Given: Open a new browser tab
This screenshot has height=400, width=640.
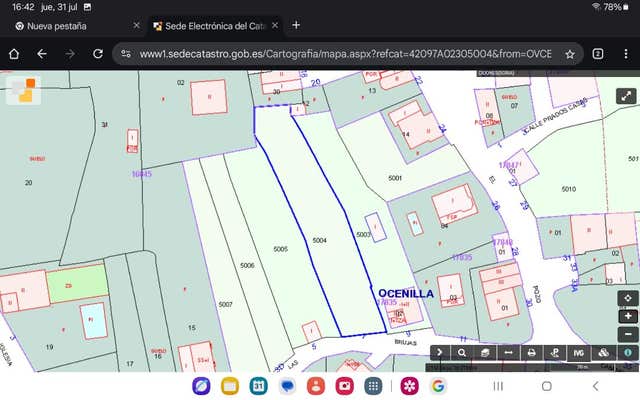Looking at the screenshot, I should click(296, 25).
